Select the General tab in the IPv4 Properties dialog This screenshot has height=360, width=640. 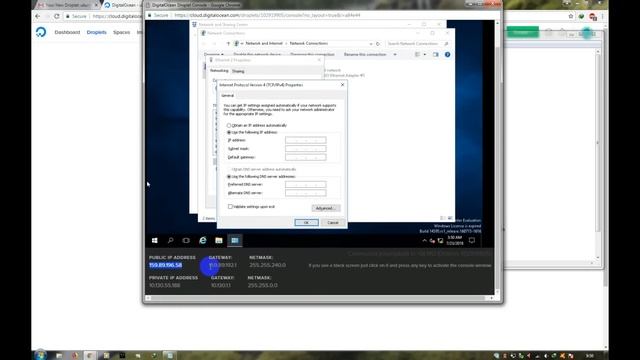[x=227, y=96]
